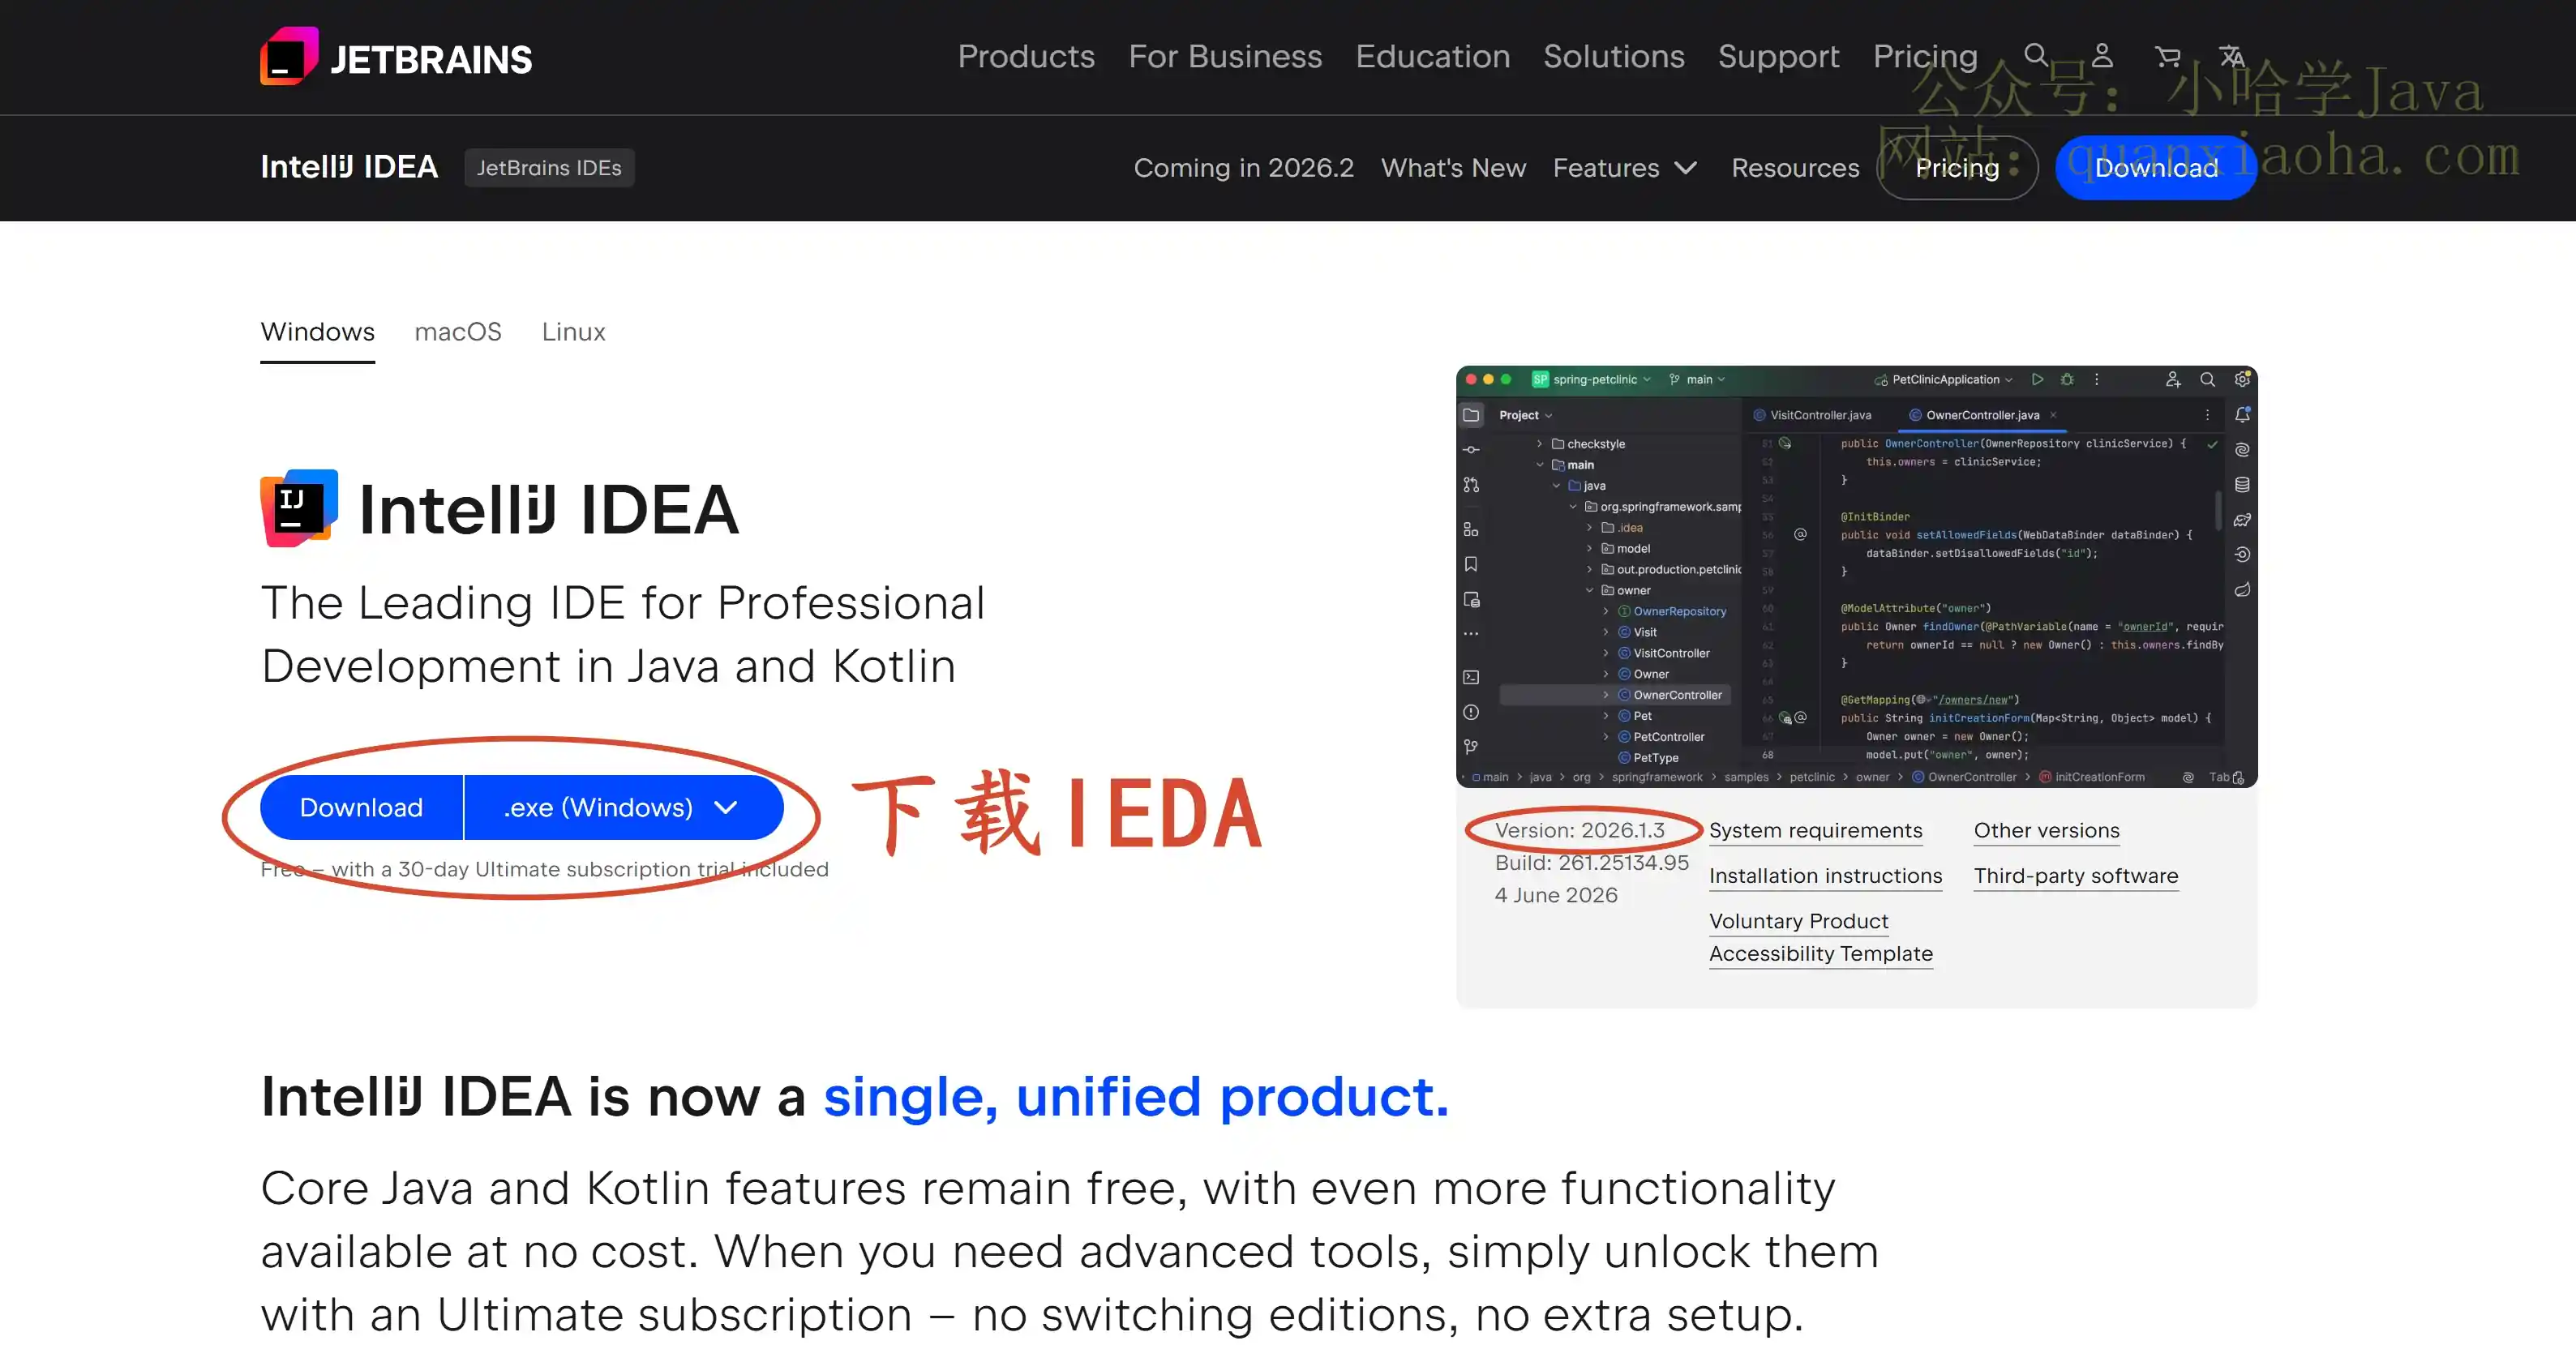The image size is (2576, 1345).
Task: Click the Structure icon in the IDE screenshot sidebar
Action: tap(1471, 529)
